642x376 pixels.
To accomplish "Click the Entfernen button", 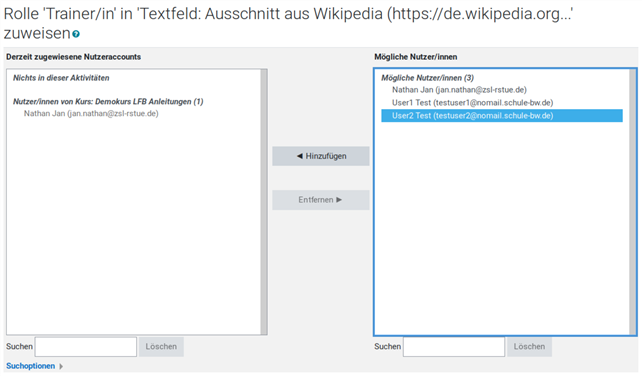I will [x=321, y=200].
